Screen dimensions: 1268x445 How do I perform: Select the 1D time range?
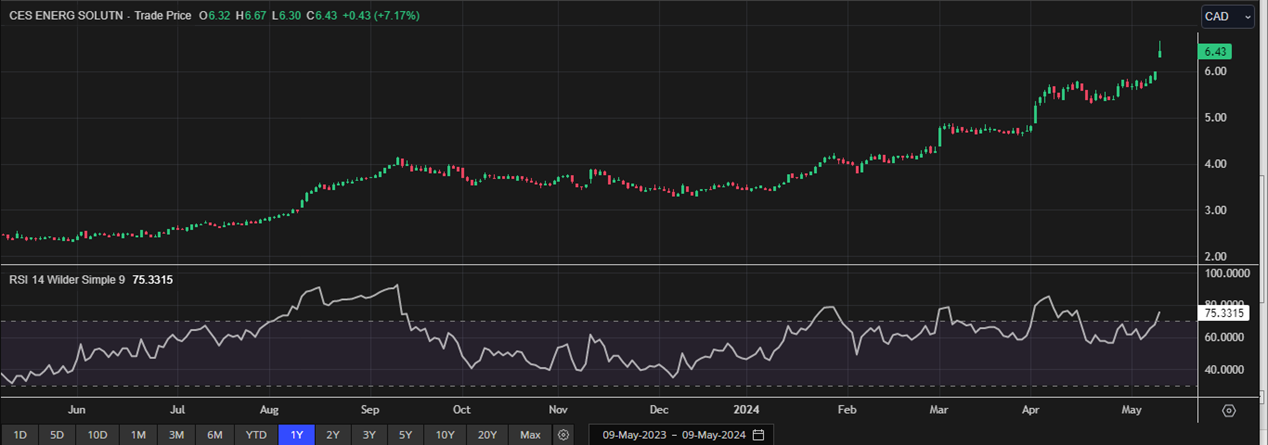19,435
